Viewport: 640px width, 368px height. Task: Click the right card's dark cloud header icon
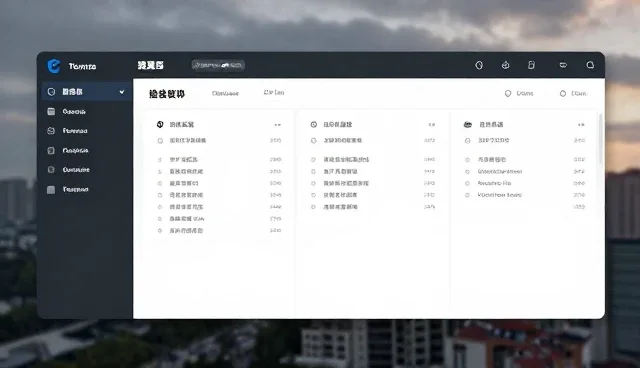(x=468, y=124)
